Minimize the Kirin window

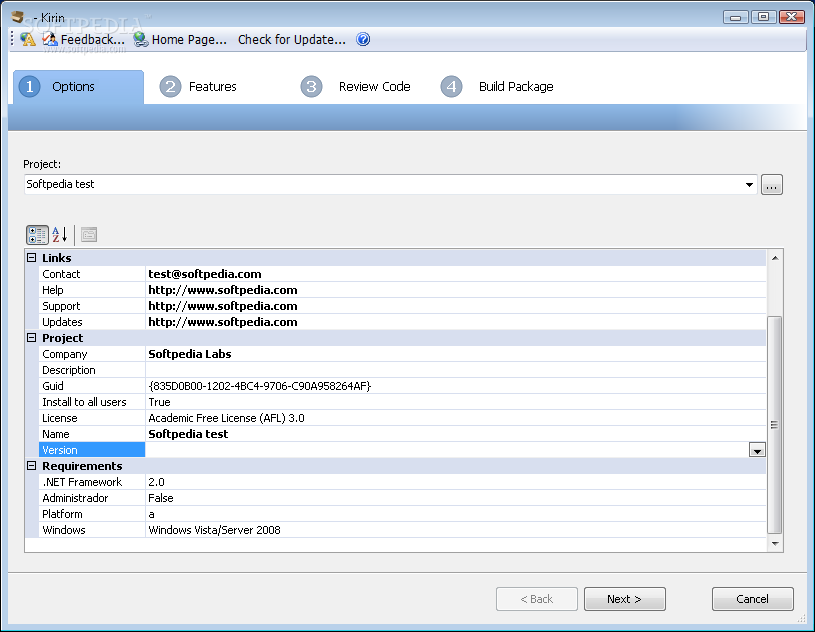click(x=735, y=17)
